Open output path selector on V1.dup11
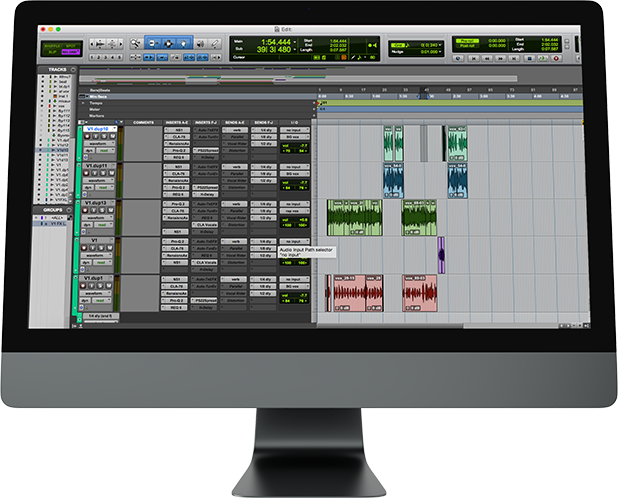The width and height of the screenshot is (618, 498). pyautogui.click(x=294, y=174)
